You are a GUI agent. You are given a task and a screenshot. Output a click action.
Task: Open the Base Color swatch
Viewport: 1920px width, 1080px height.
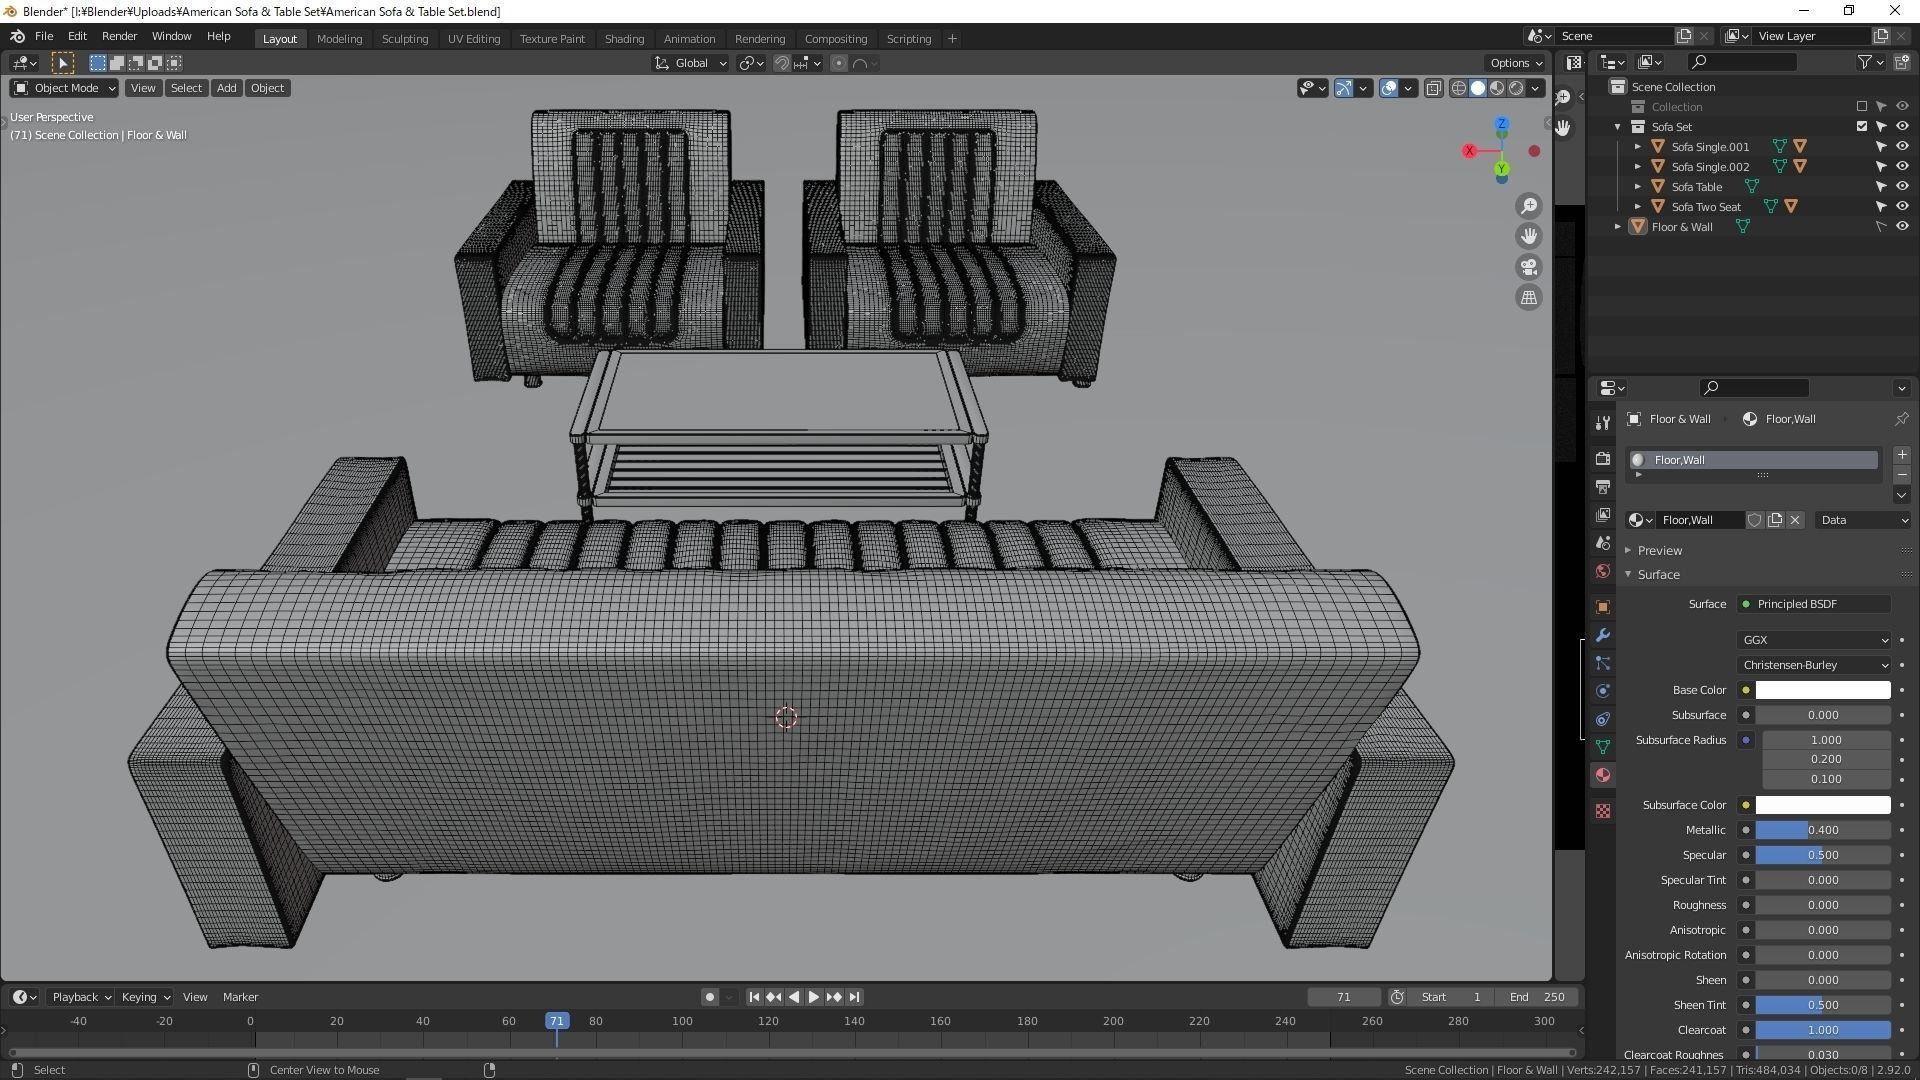(x=1823, y=690)
